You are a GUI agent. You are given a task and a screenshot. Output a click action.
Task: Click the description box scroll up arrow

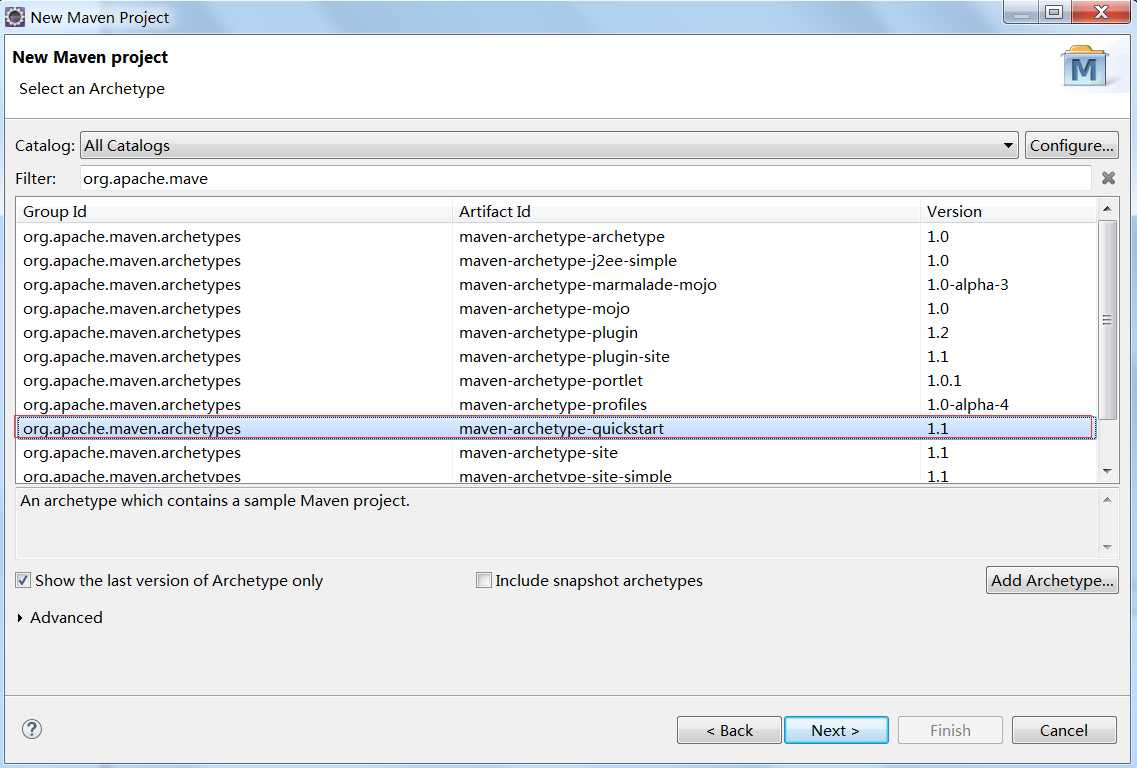pyautogui.click(x=1107, y=500)
